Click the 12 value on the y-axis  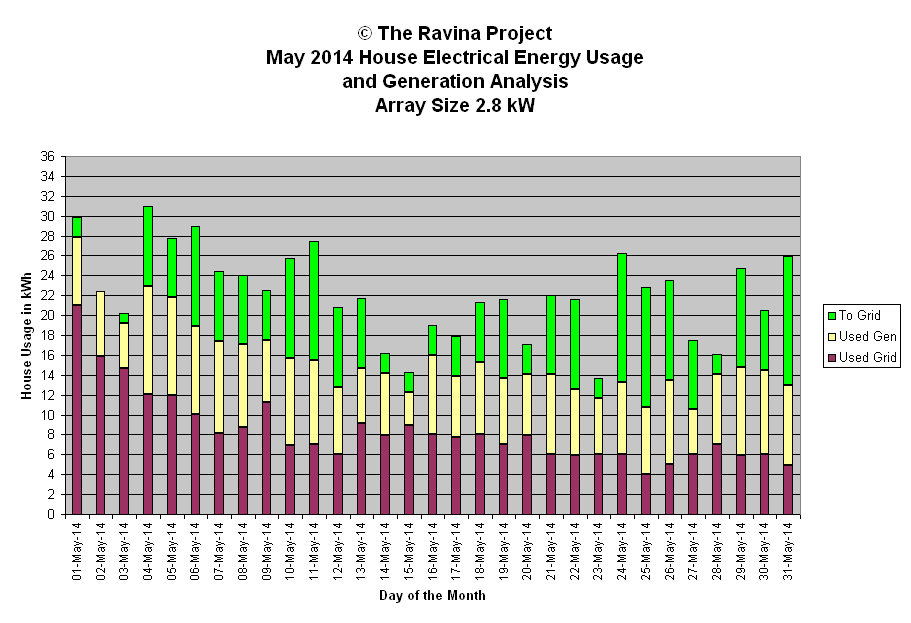[x=48, y=395]
